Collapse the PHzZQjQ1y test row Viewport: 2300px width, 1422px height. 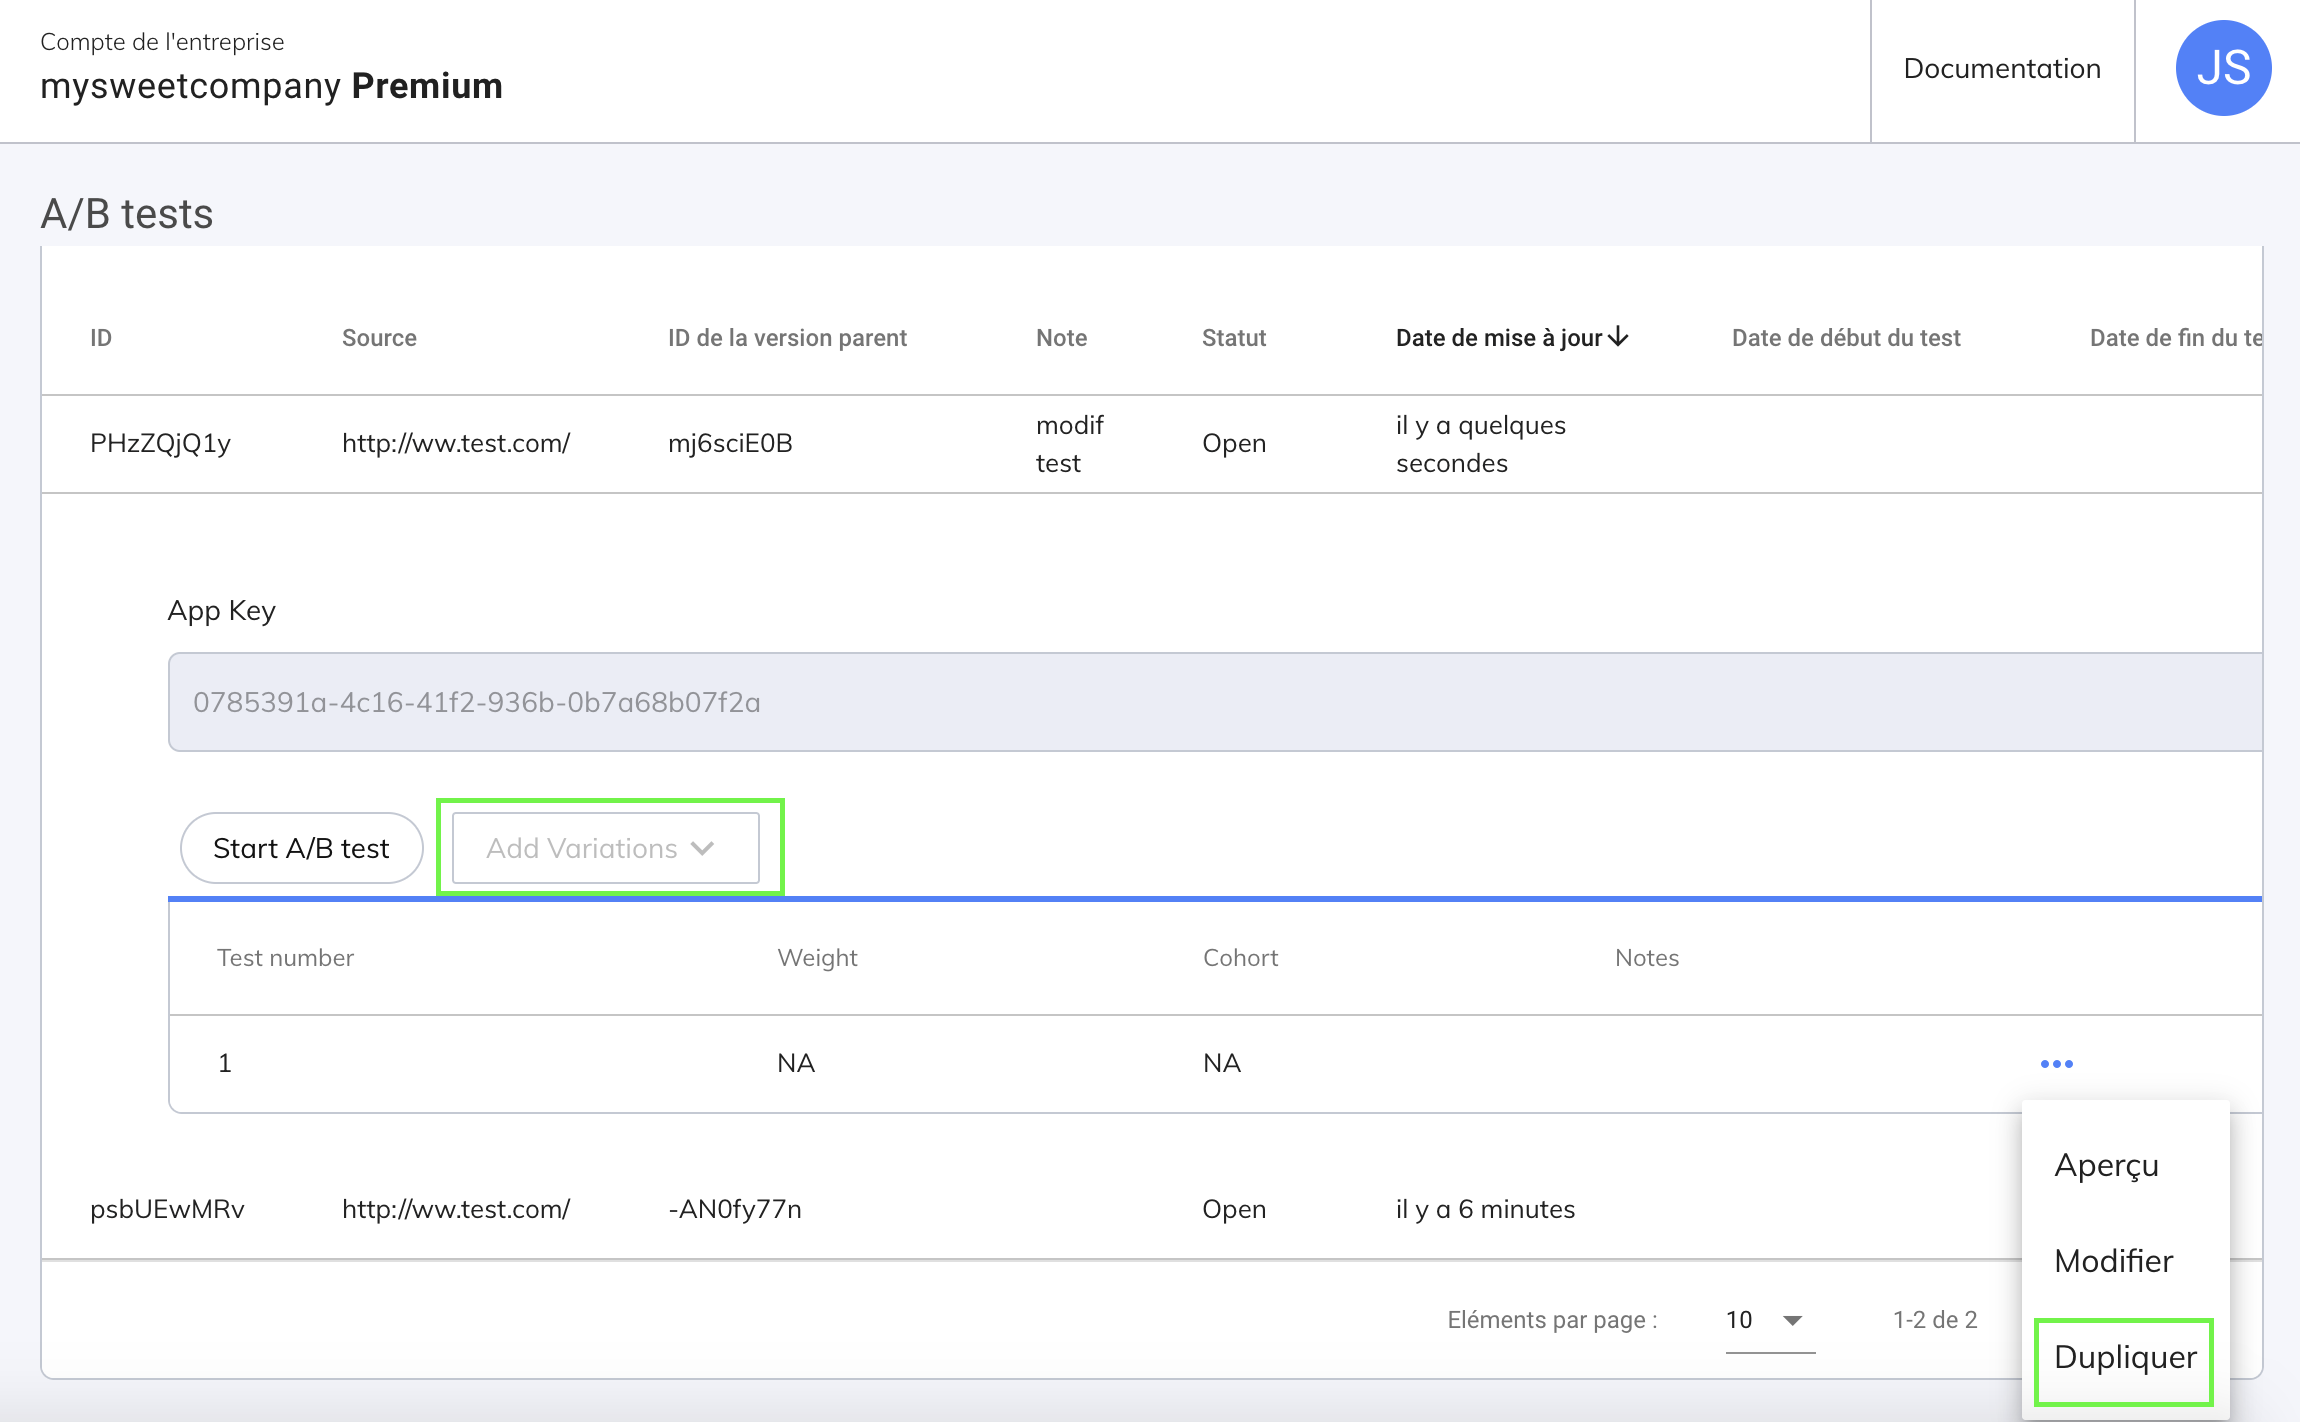point(160,443)
